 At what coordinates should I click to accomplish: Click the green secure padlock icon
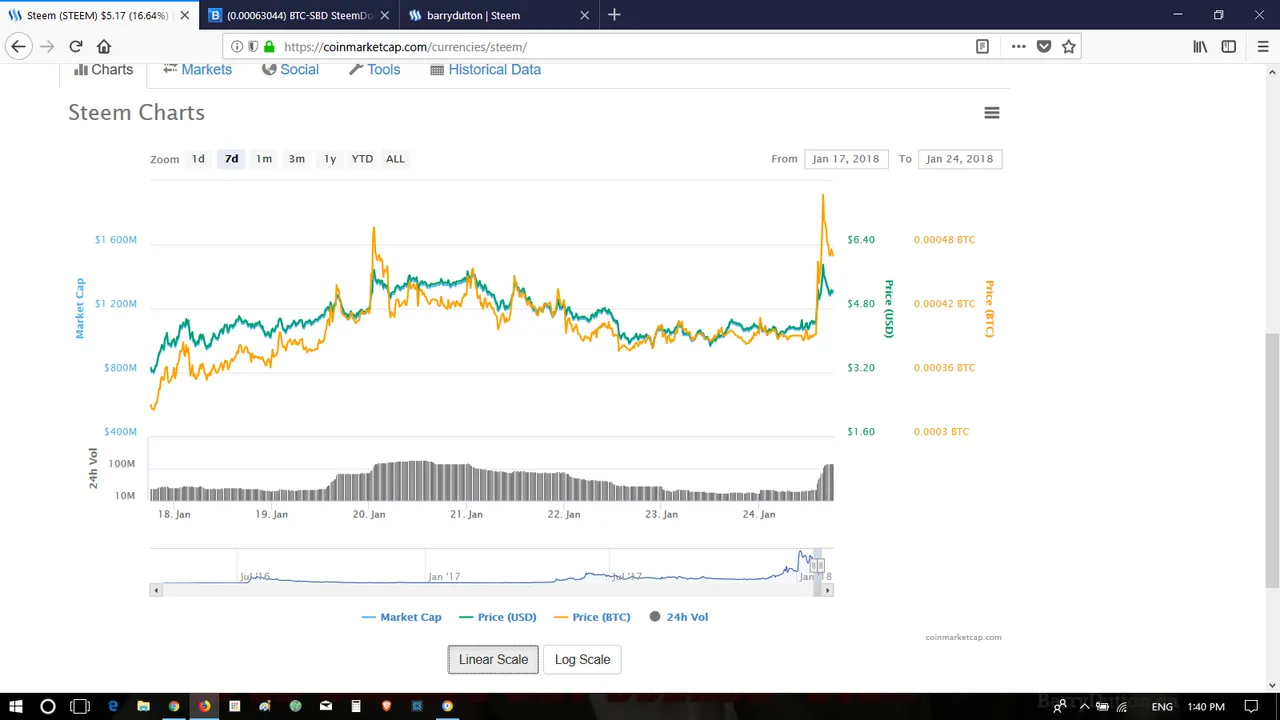click(269, 46)
